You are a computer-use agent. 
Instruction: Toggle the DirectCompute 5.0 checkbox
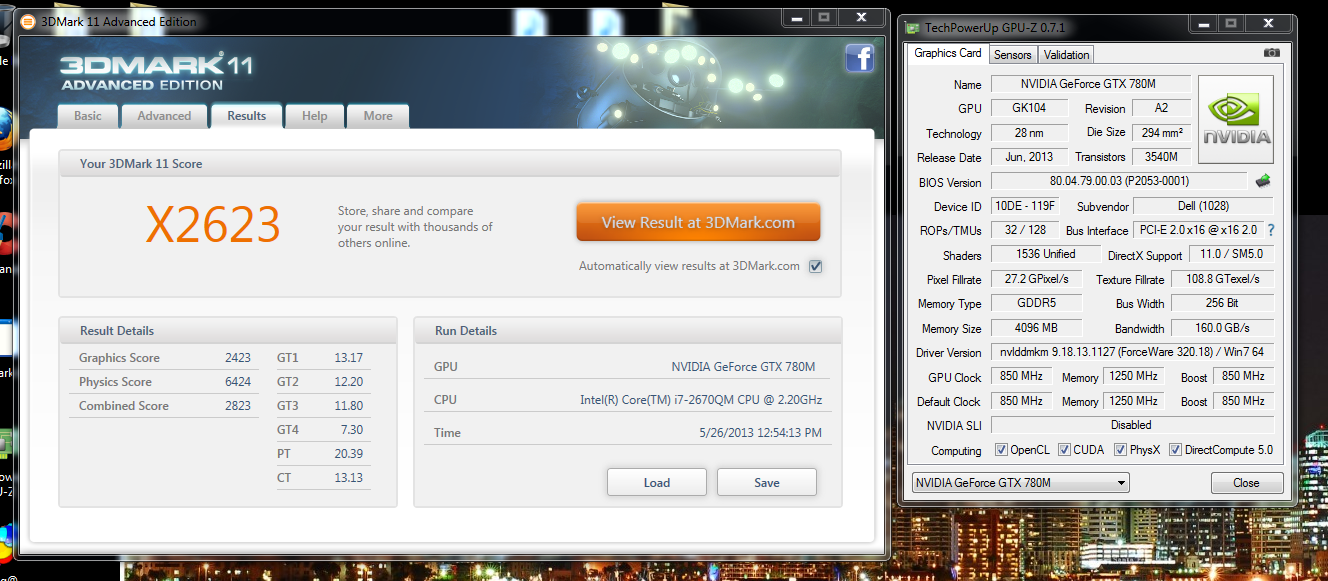pos(1175,450)
